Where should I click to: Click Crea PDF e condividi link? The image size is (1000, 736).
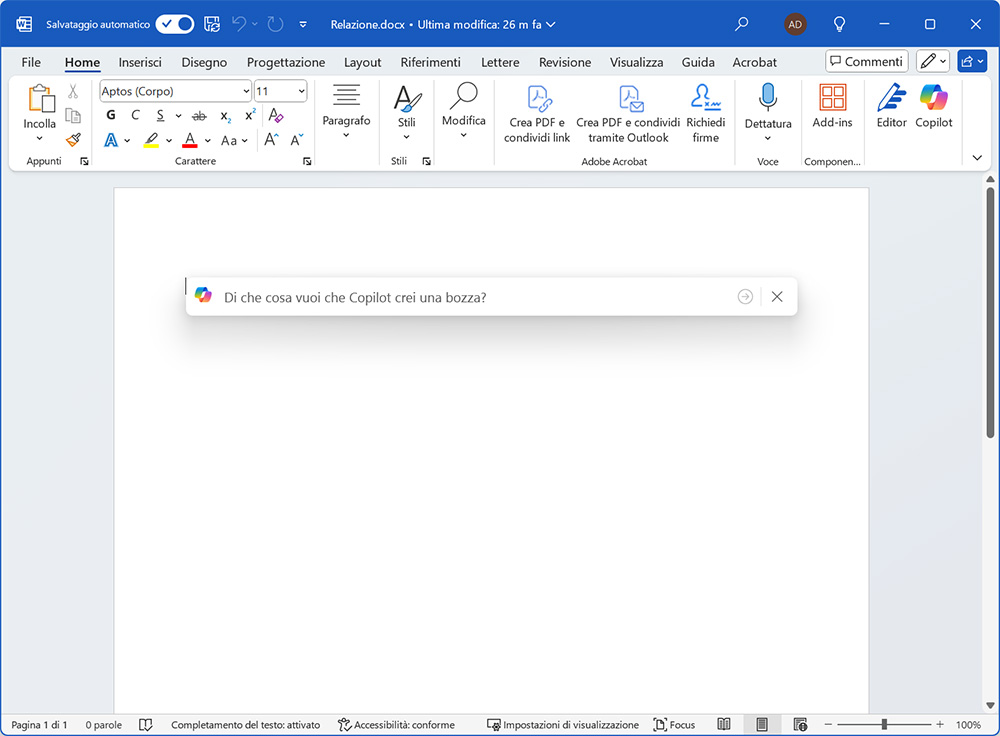[x=537, y=114]
